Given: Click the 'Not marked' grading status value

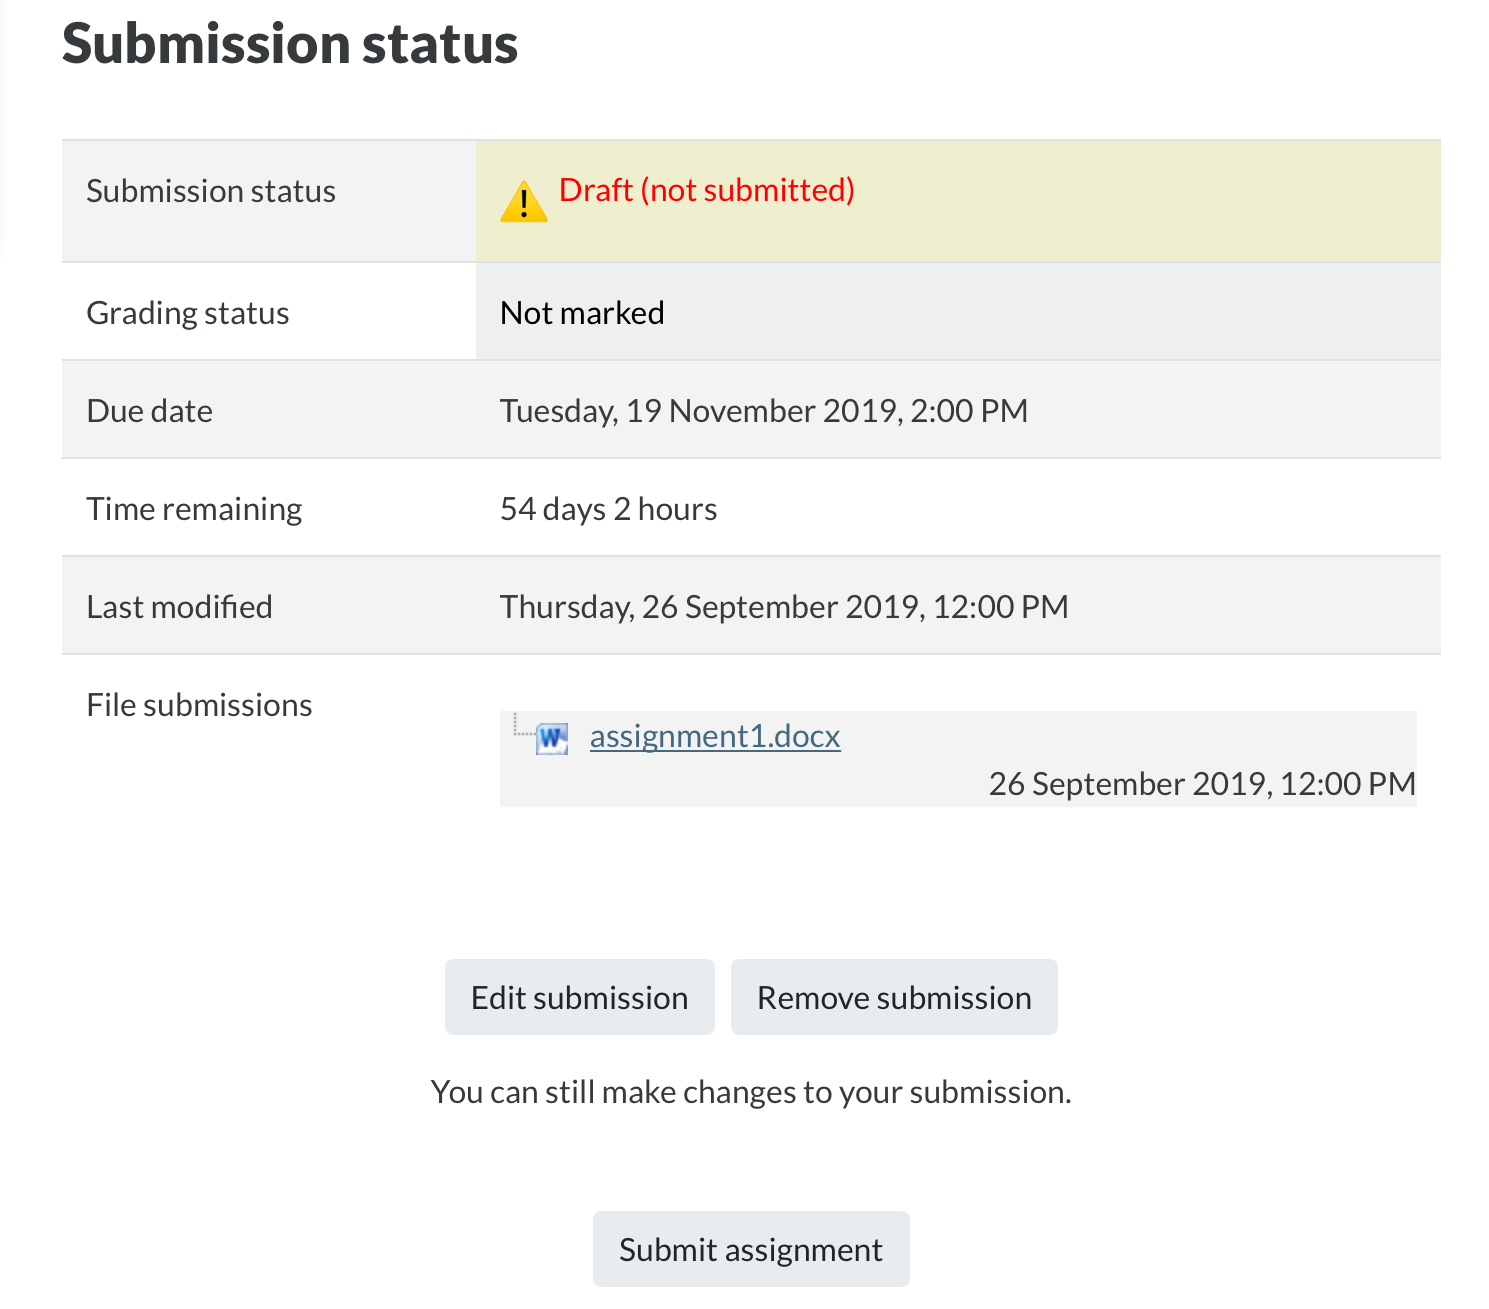Looking at the screenshot, I should (582, 313).
